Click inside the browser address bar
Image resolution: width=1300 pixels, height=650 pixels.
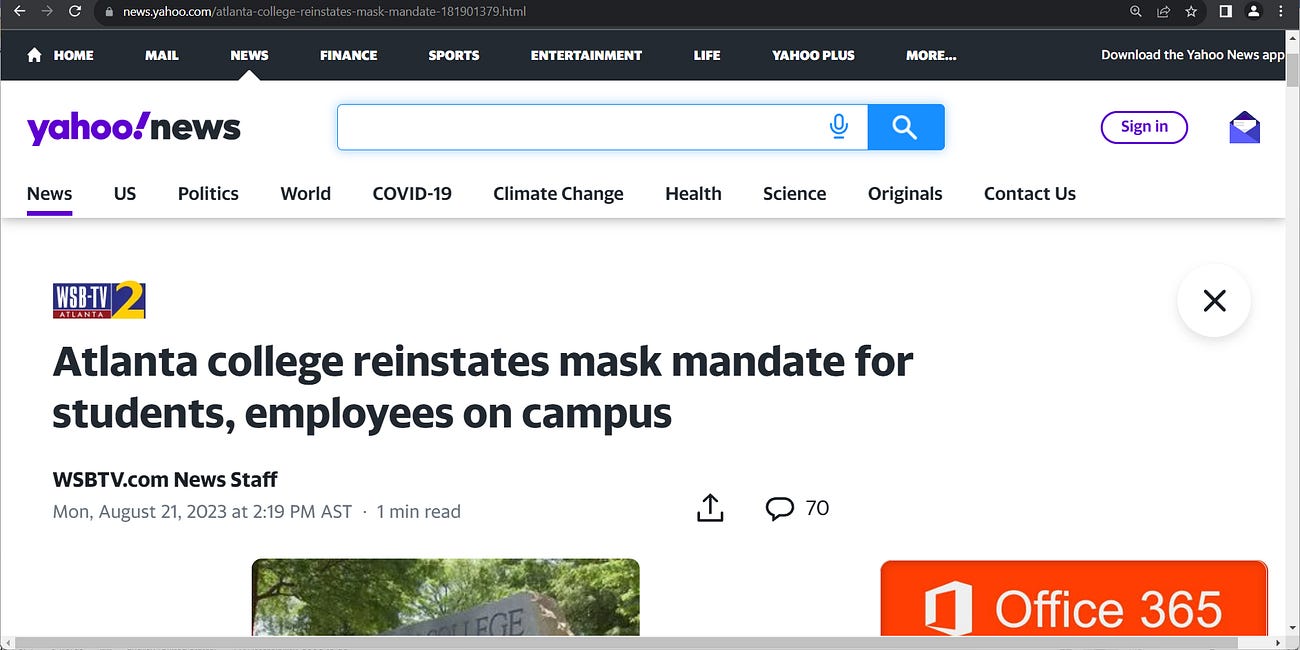point(400,12)
